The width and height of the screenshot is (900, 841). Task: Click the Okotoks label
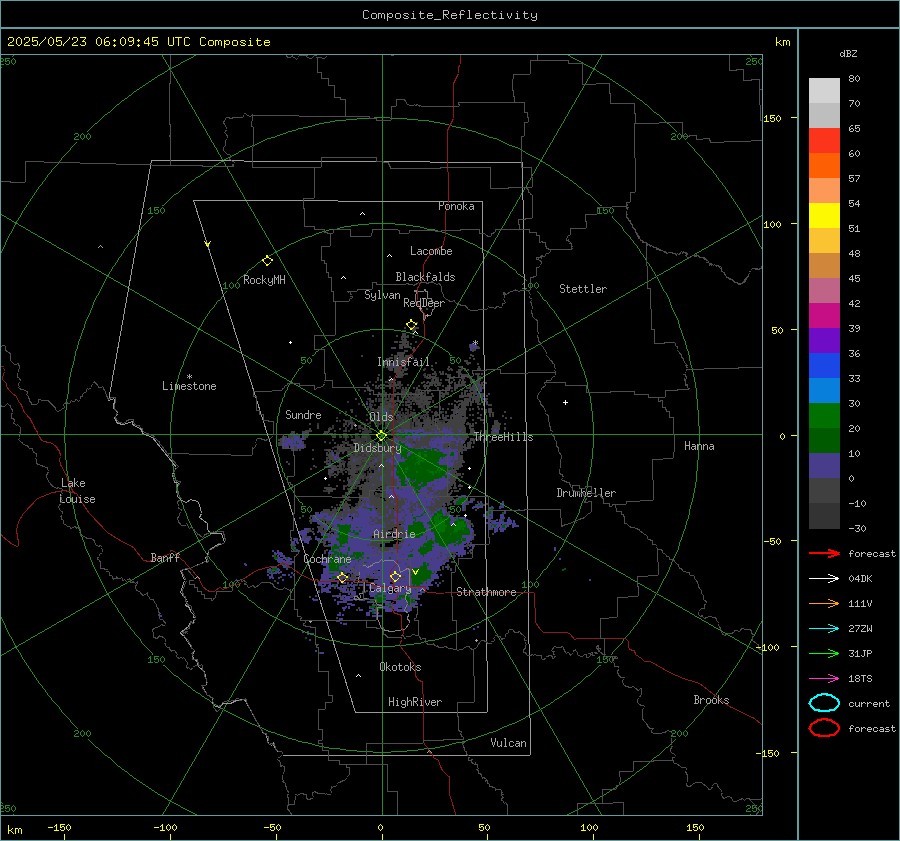400,667
